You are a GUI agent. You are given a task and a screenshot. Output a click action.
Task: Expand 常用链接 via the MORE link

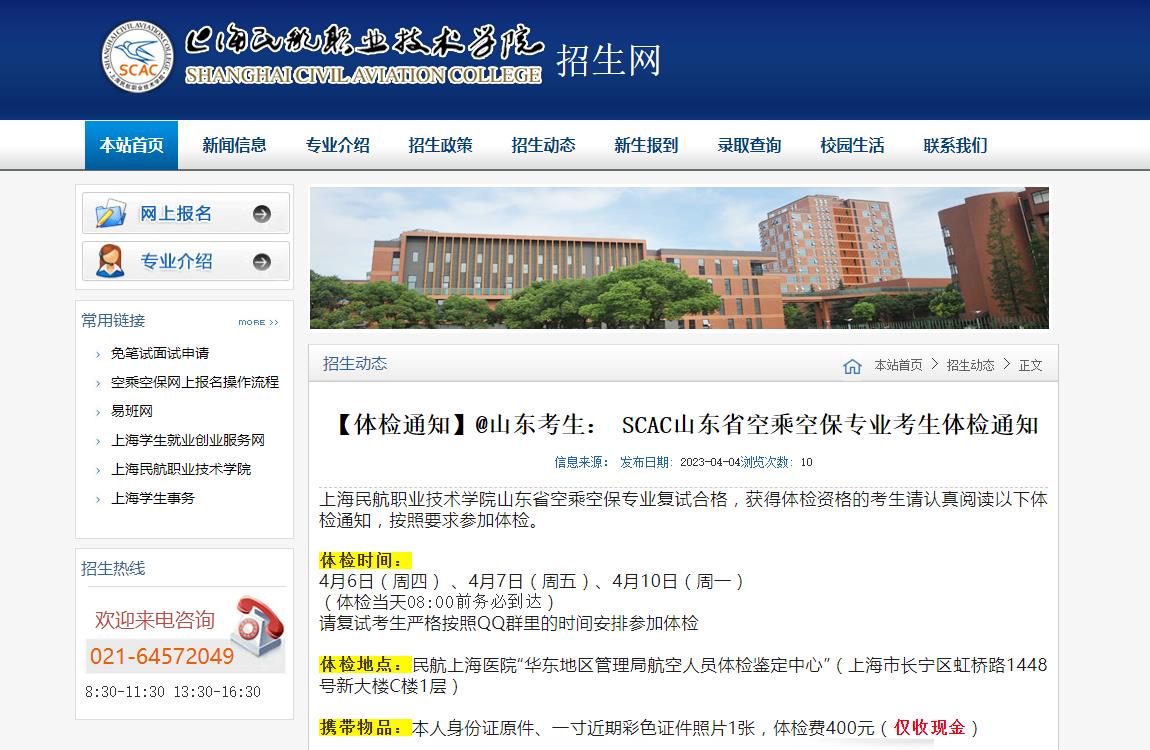pos(258,323)
